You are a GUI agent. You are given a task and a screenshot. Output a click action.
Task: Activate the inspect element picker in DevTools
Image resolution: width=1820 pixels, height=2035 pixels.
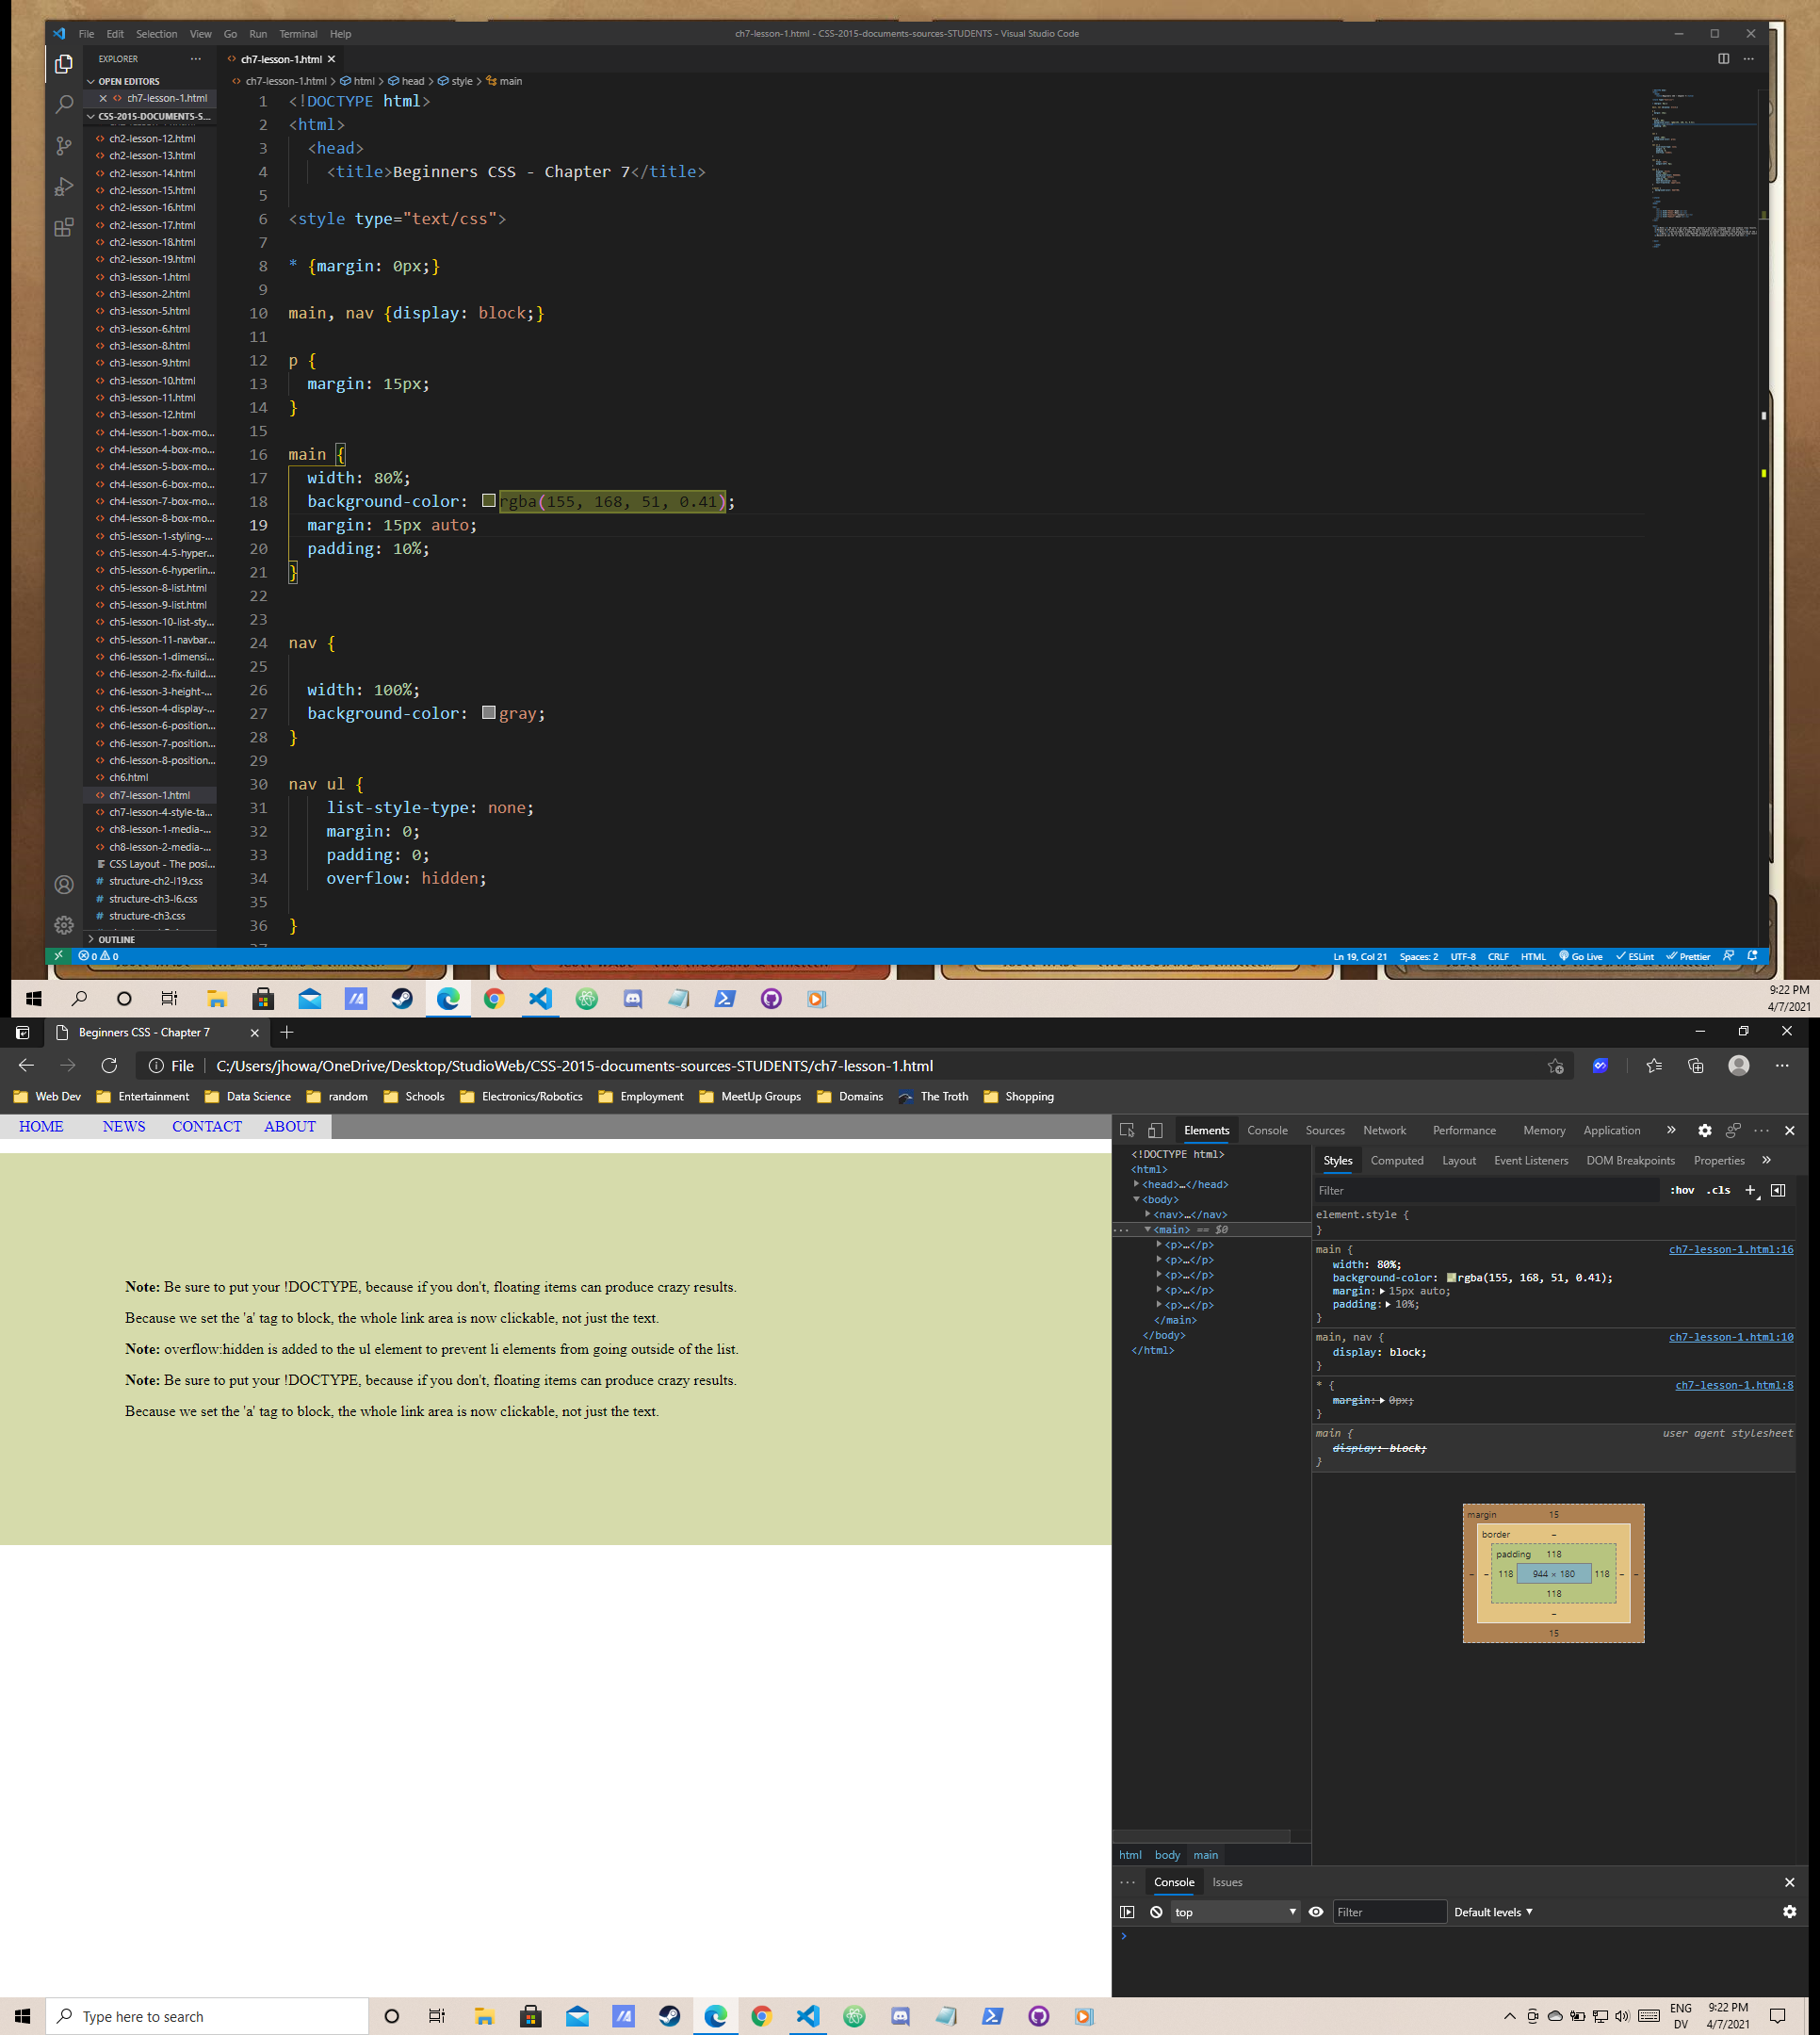pos(1127,1130)
